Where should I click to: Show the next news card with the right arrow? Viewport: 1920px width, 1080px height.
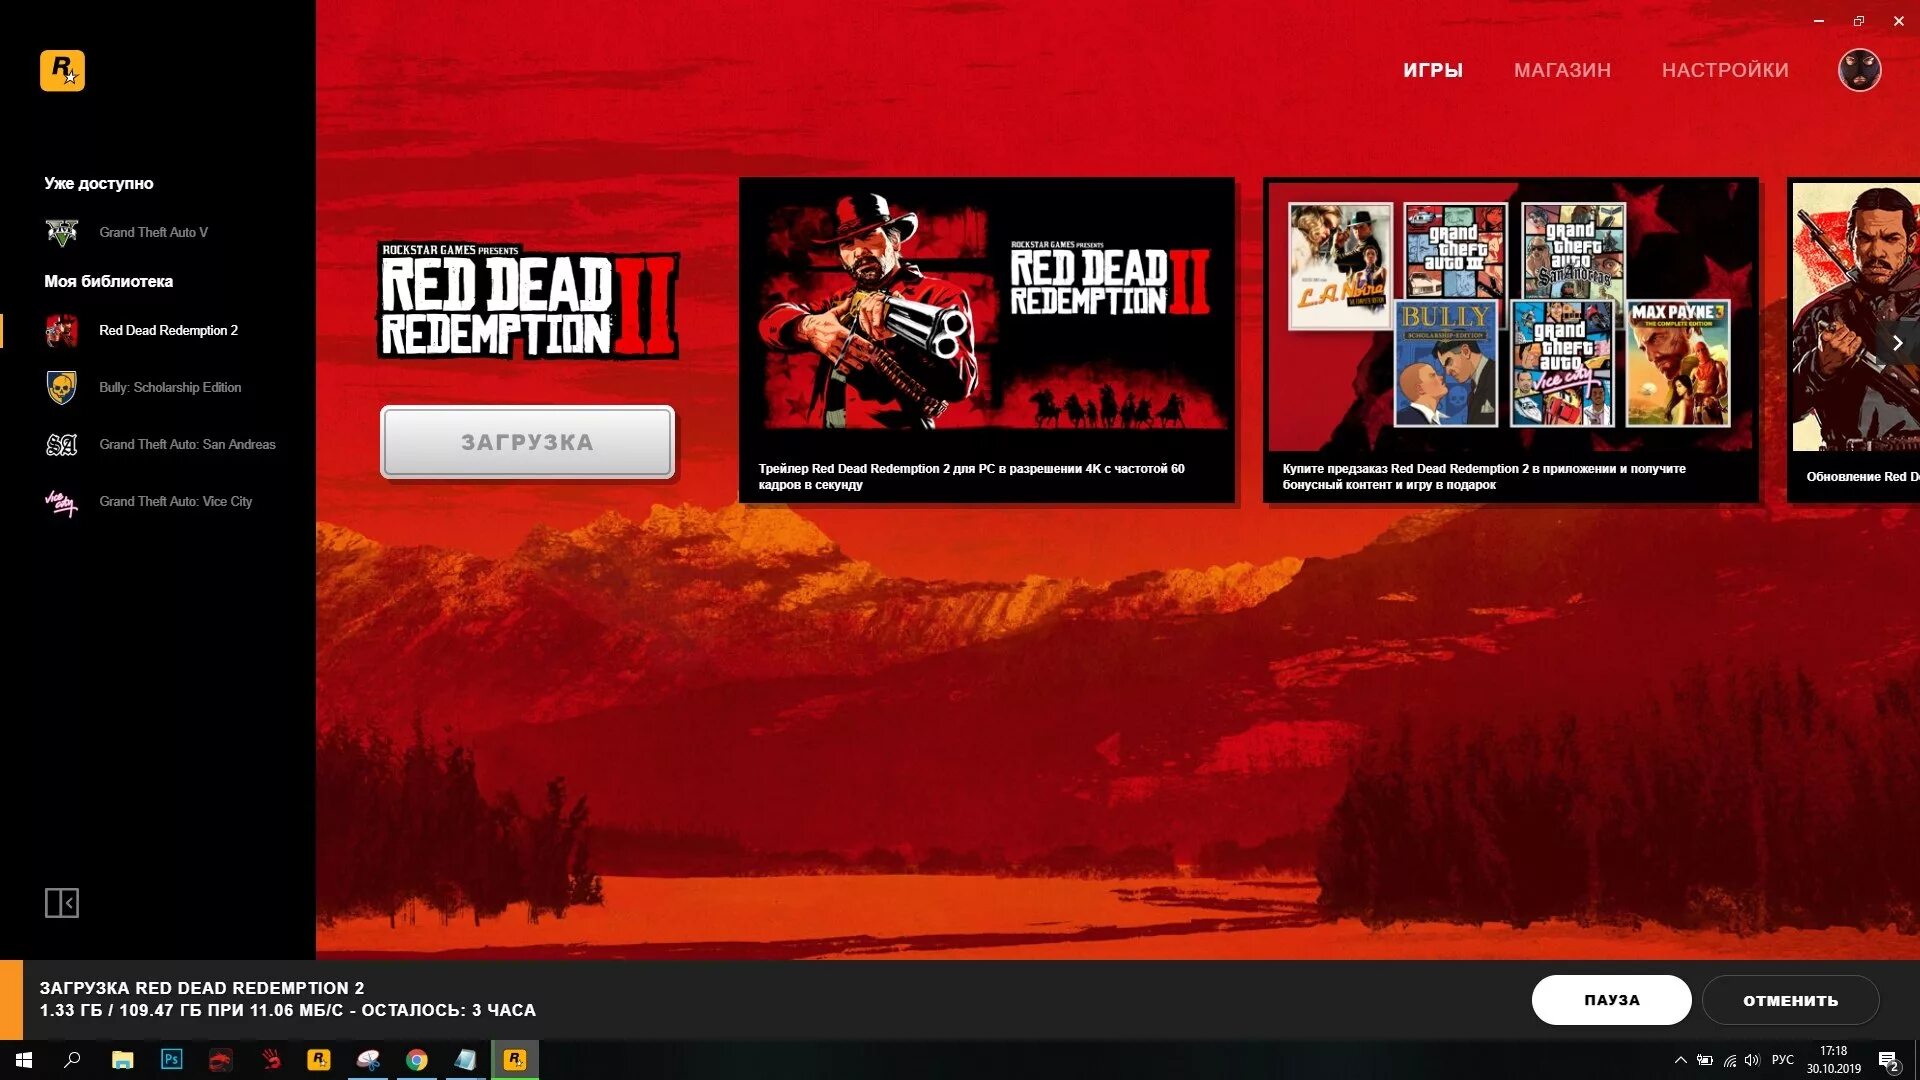pyautogui.click(x=1897, y=343)
